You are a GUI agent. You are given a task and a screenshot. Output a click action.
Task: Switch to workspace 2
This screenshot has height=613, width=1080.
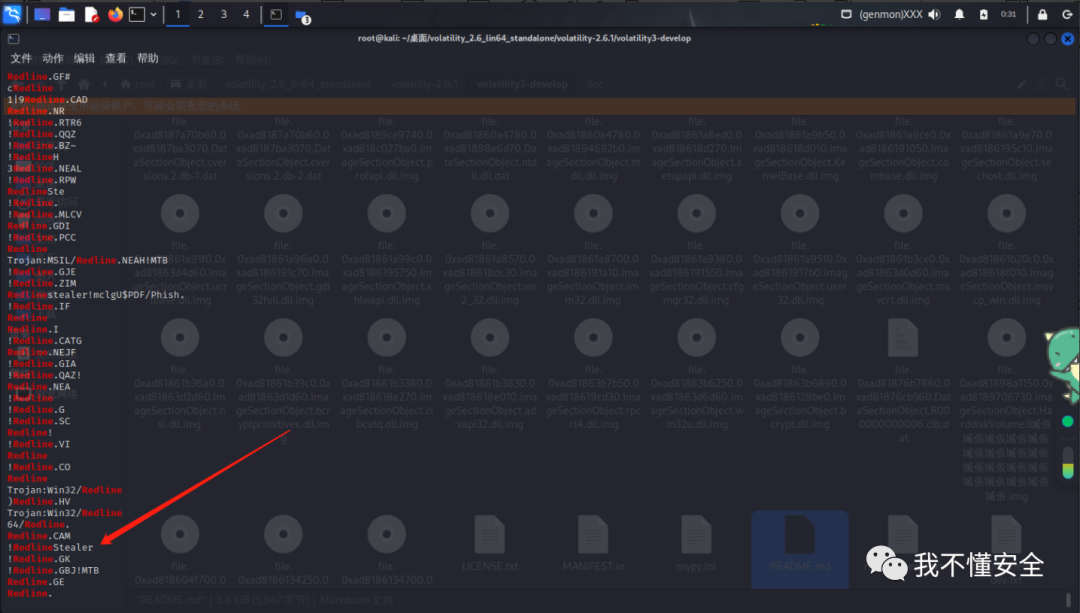coord(200,14)
